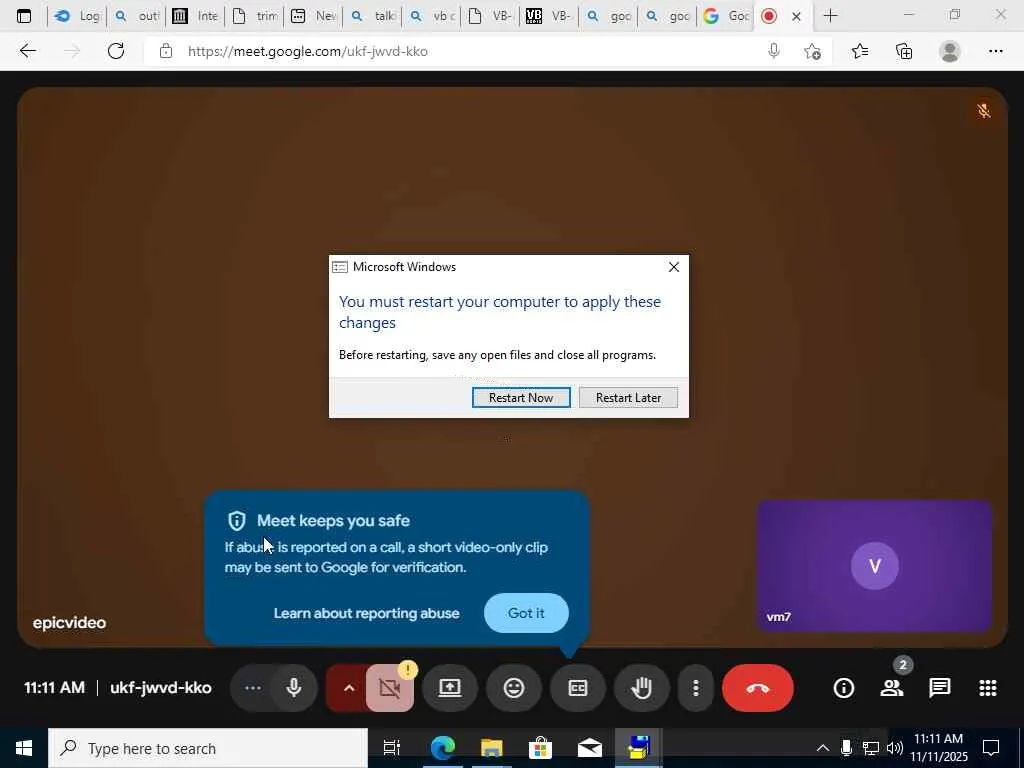Close the current Meet tab
This screenshot has height=768, width=1024.
click(x=796, y=16)
